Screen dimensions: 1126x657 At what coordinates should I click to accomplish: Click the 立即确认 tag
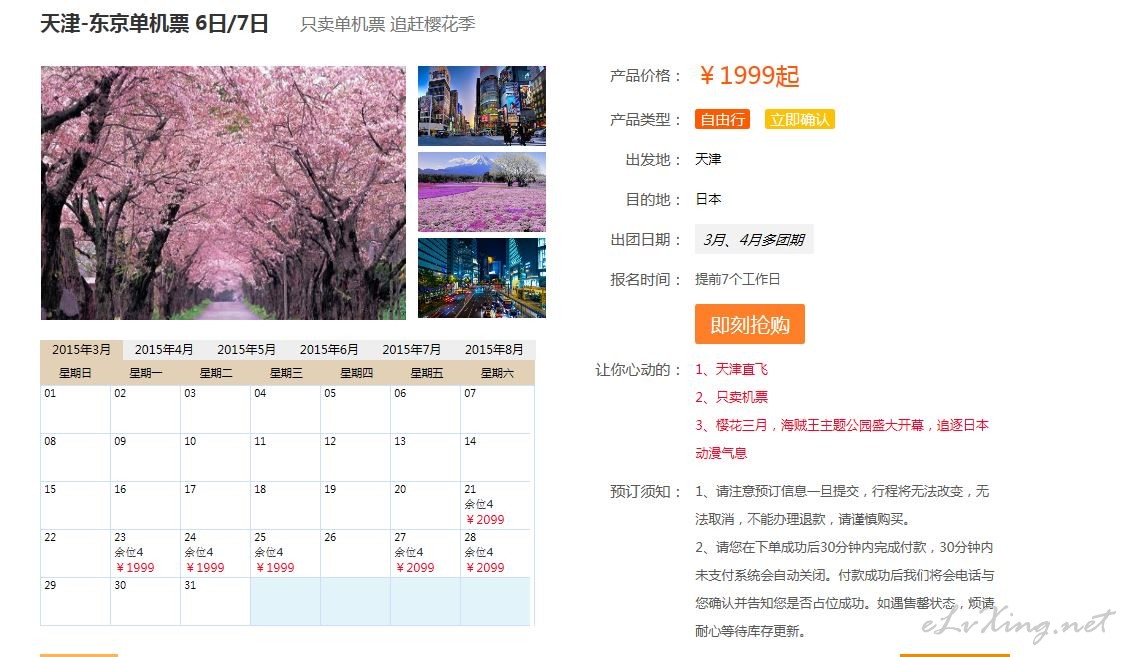pyautogui.click(x=799, y=119)
